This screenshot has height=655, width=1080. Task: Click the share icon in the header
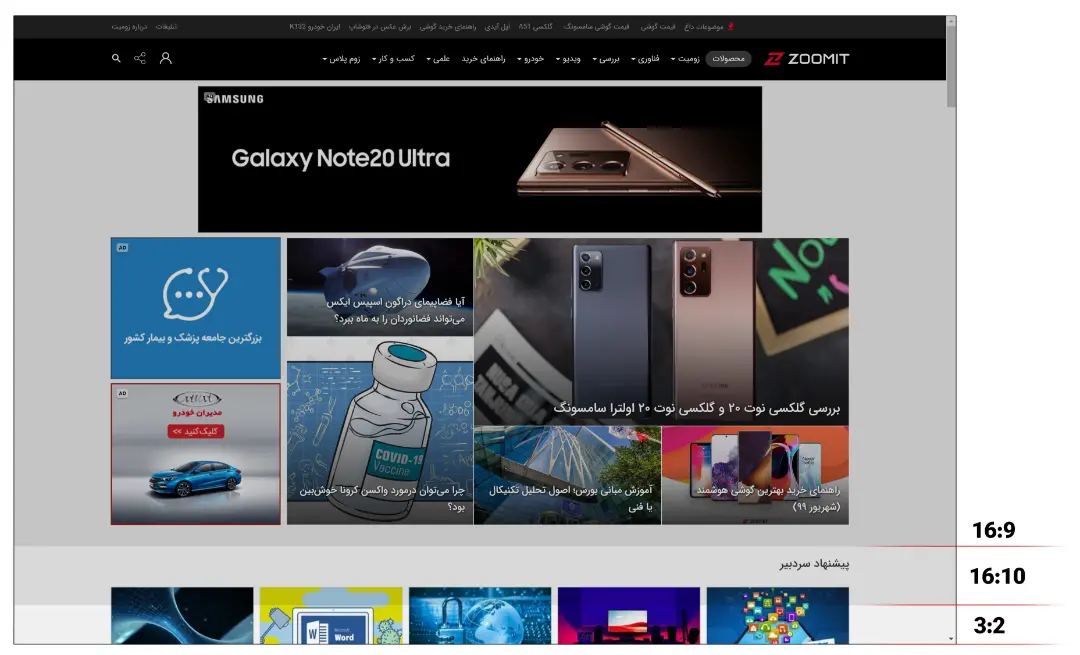140,59
